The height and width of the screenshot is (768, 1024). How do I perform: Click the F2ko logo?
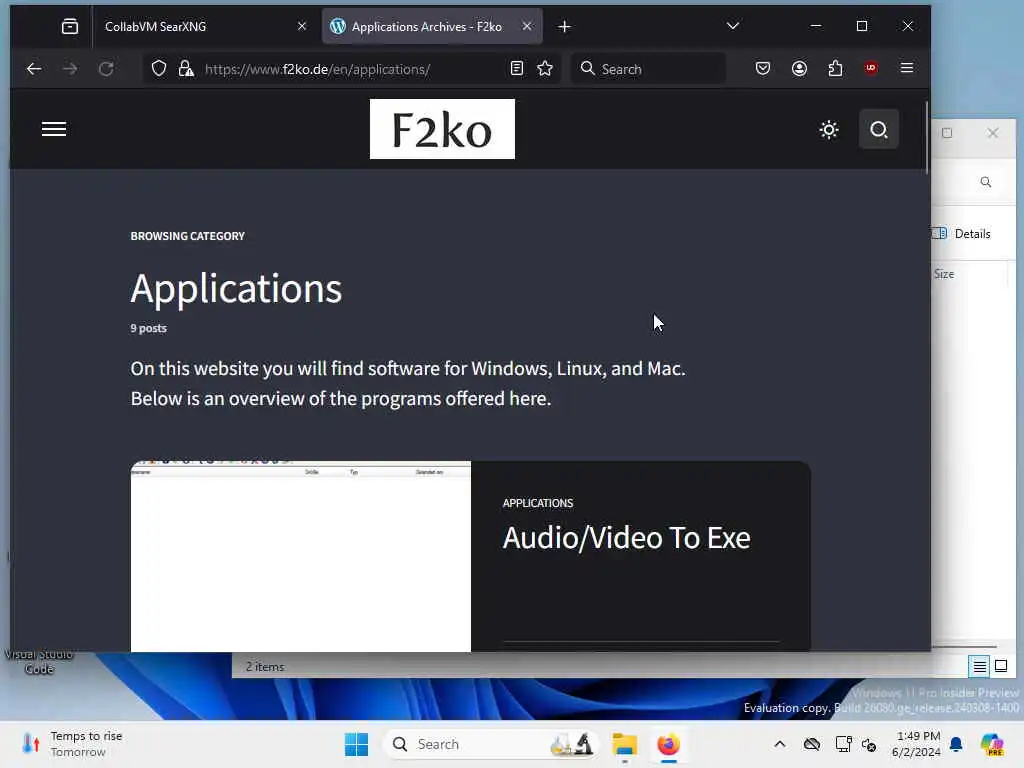click(x=442, y=129)
